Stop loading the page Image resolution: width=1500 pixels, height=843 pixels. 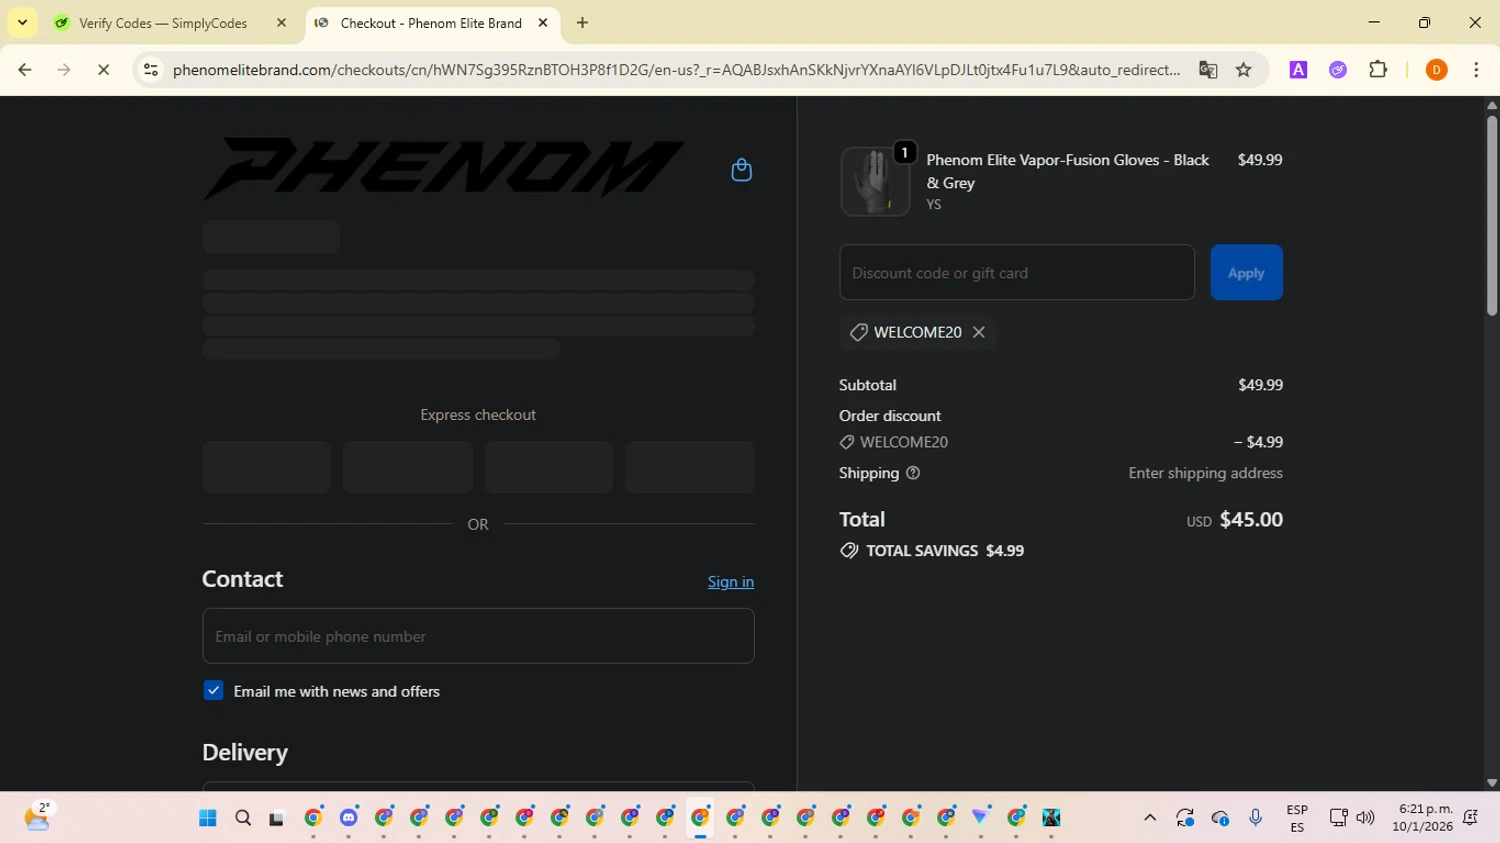(x=103, y=70)
